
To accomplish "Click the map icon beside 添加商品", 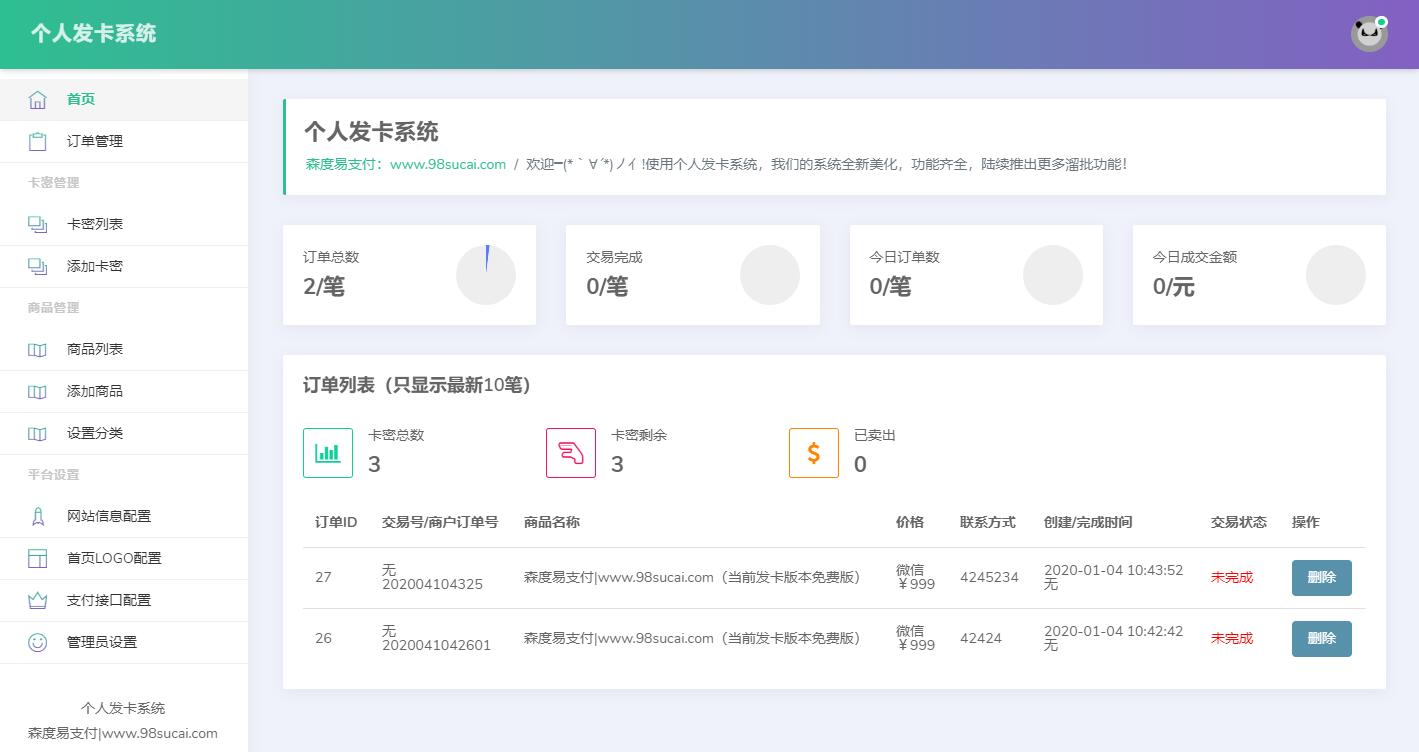I will point(38,391).
